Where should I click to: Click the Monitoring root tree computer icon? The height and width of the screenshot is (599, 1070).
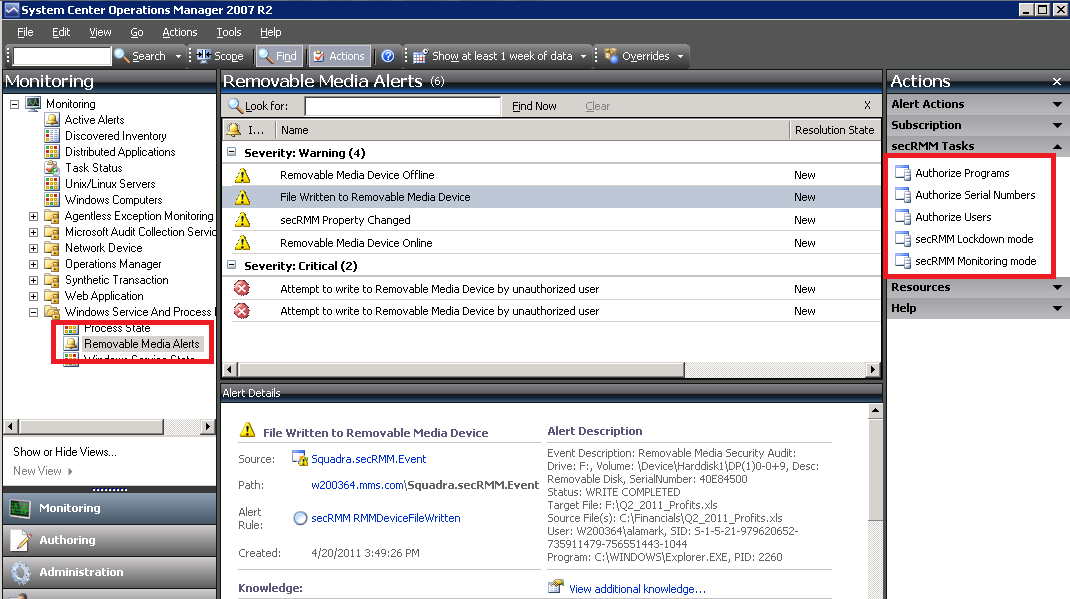click(x=33, y=104)
